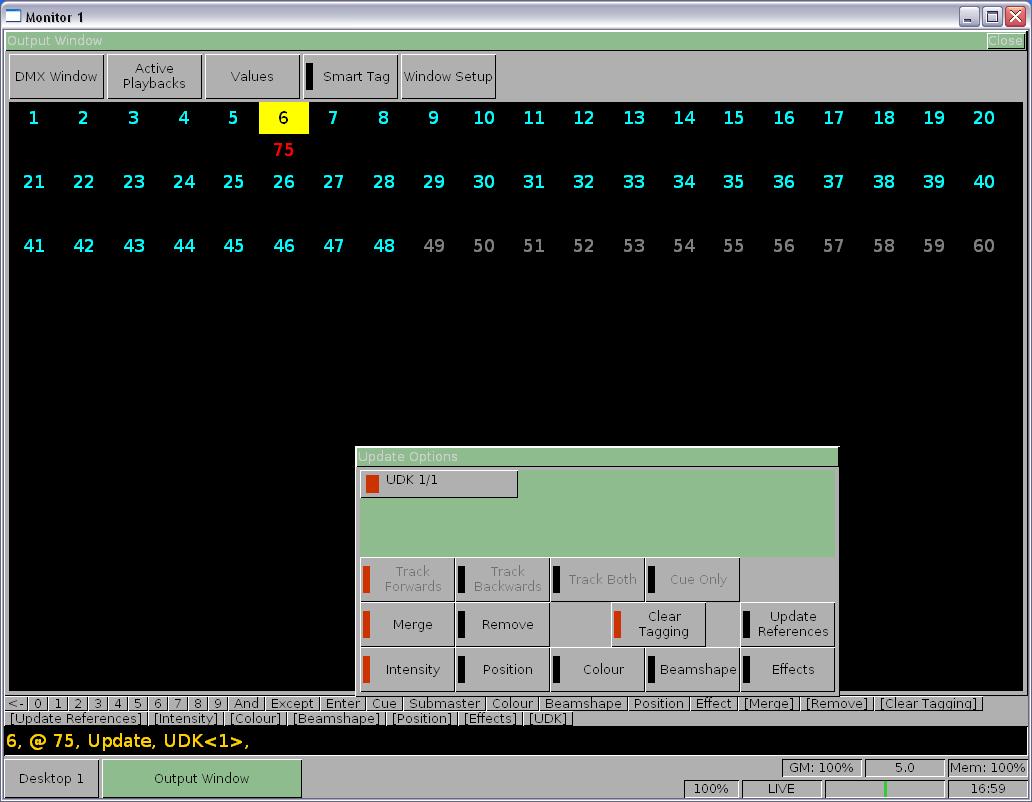This screenshot has height=802, width=1032.
Task: Click digit 5 on command keypad
Action: tap(138, 703)
